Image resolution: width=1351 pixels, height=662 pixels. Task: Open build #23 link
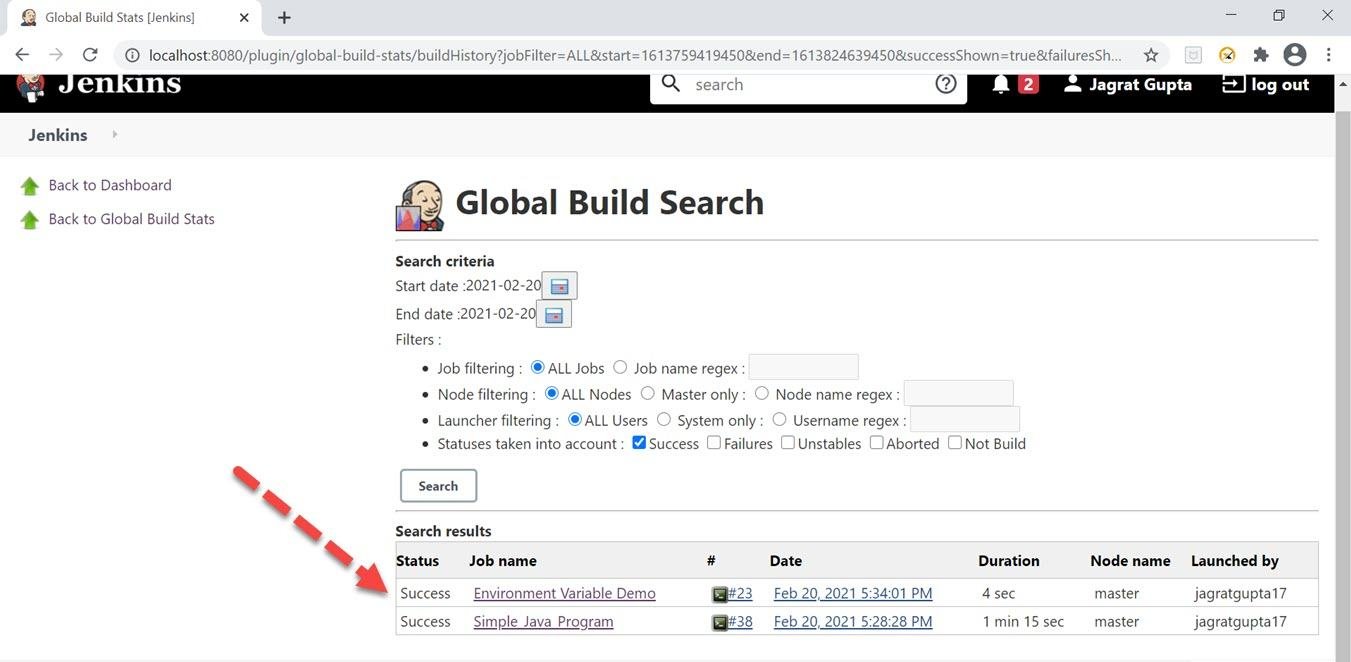[x=740, y=593]
